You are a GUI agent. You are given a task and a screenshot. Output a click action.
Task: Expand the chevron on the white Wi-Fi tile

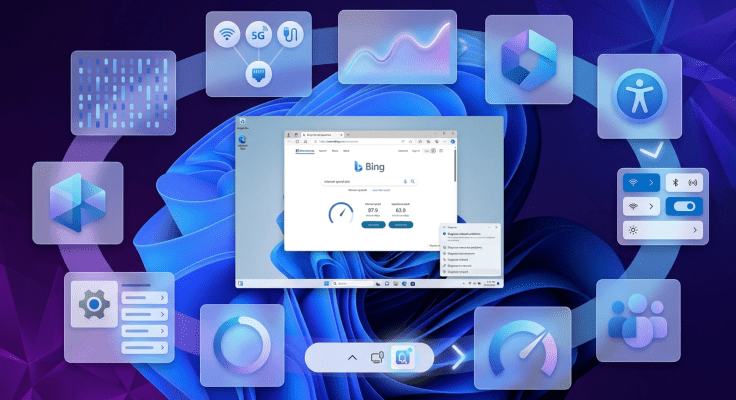point(651,206)
